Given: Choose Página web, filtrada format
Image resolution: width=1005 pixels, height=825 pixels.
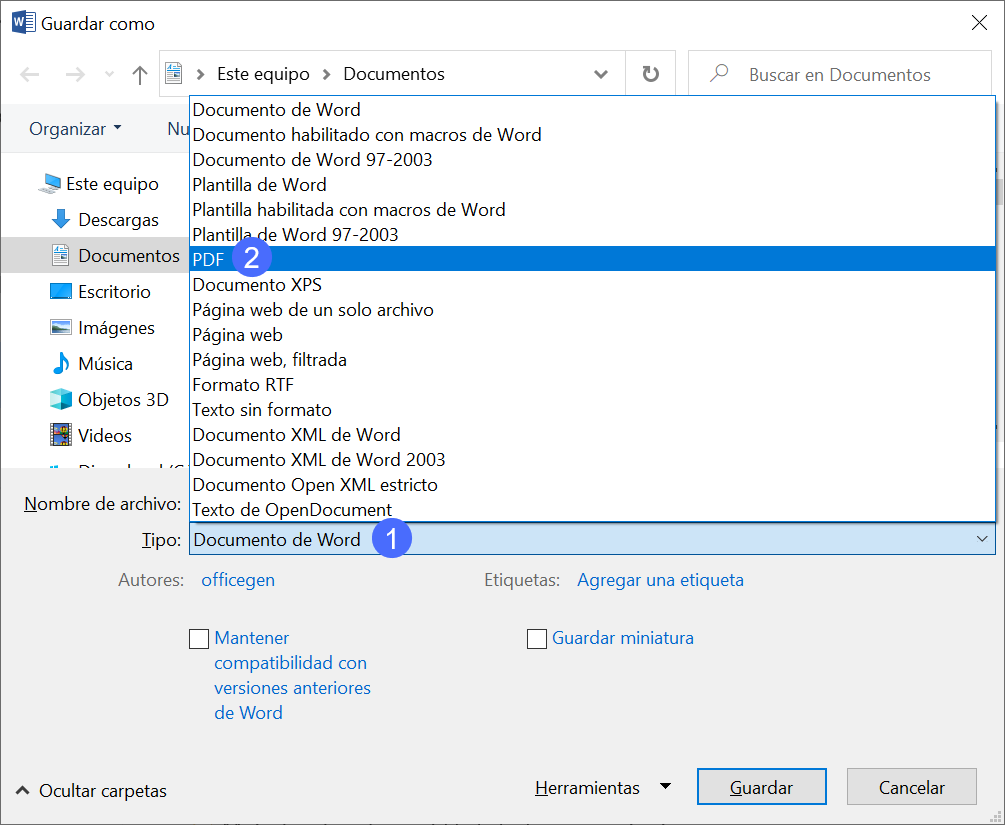Looking at the screenshot, I should 592,359.
